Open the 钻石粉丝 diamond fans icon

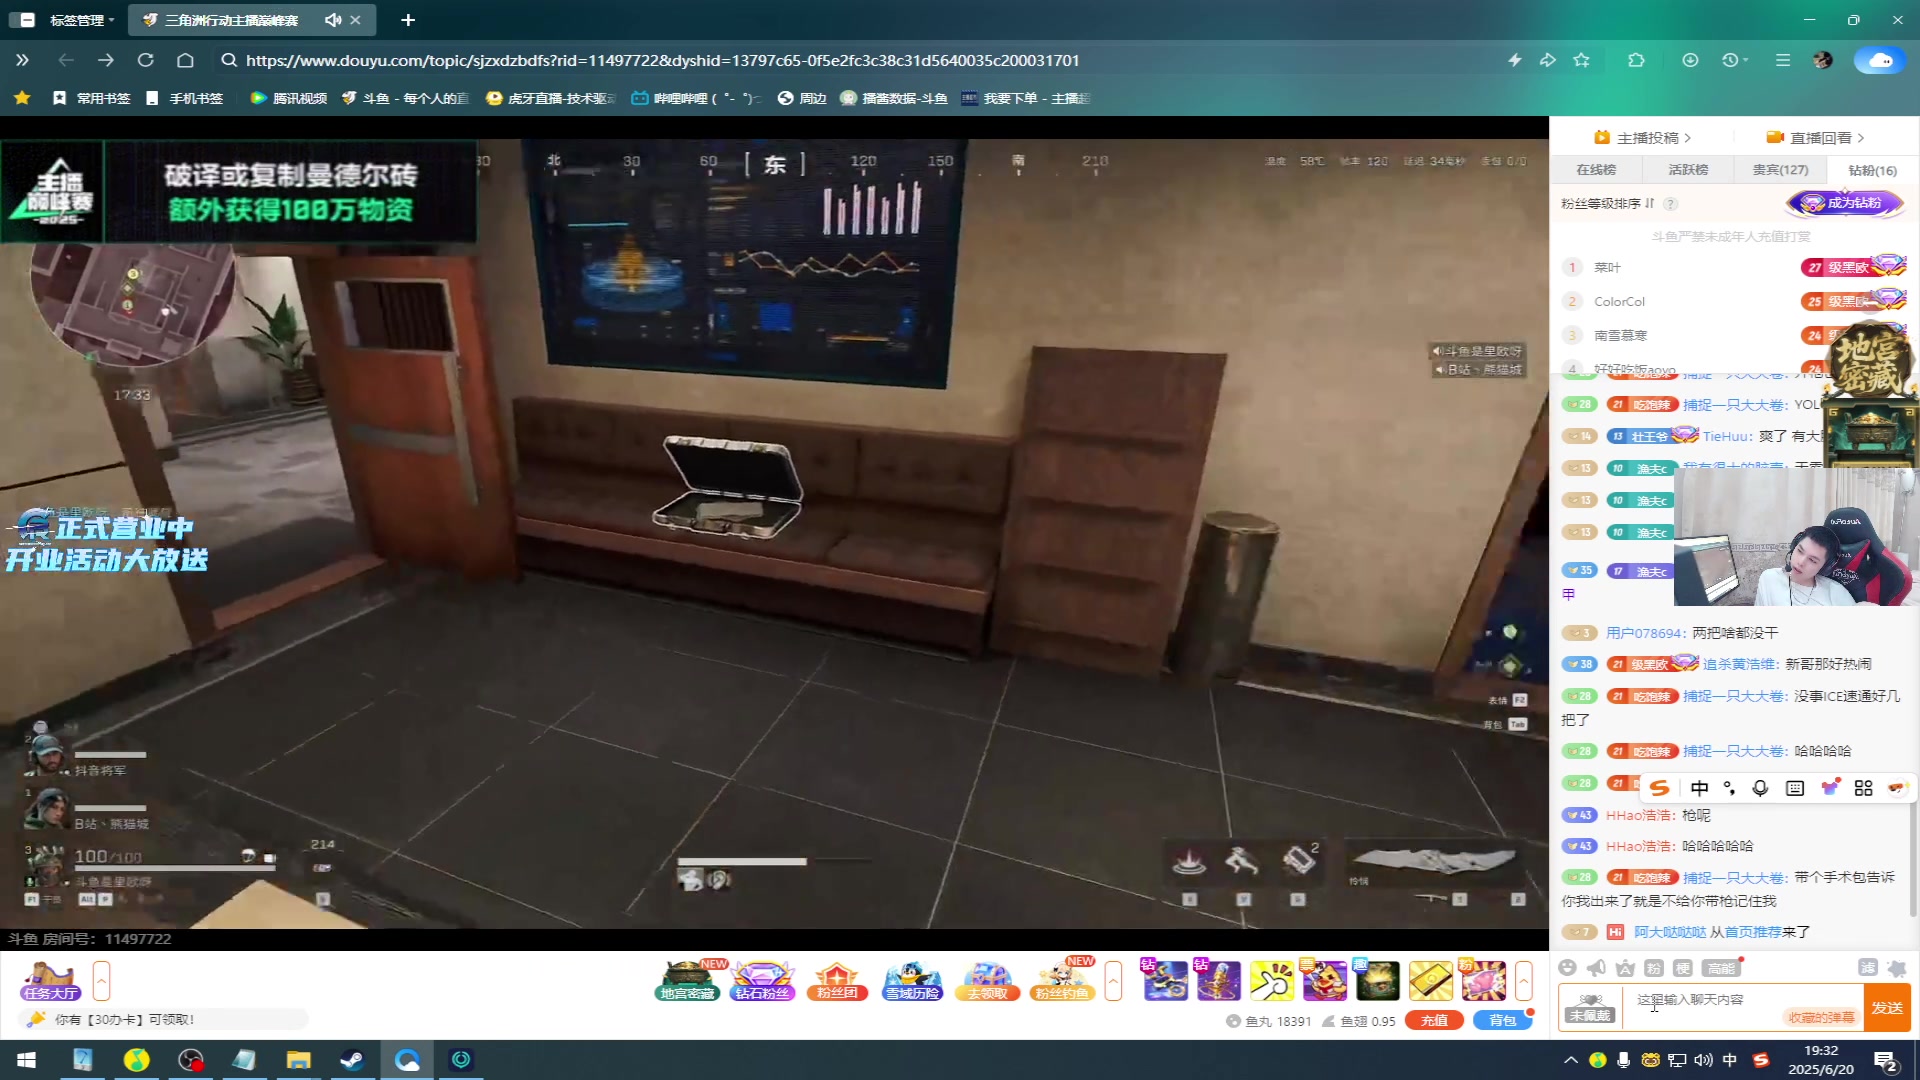pyautogui.click(x=762, y=980)
